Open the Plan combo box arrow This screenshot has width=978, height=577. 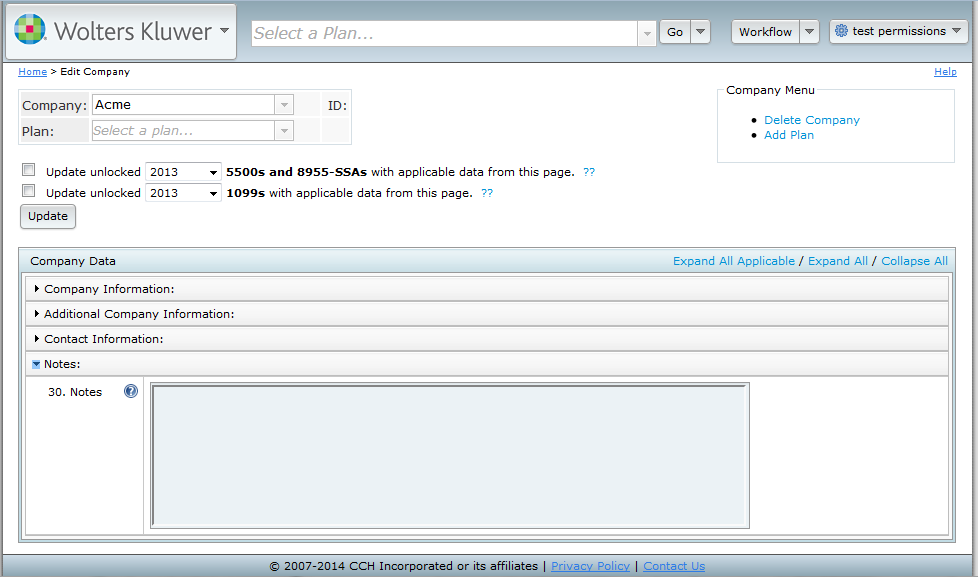(284, 130)
